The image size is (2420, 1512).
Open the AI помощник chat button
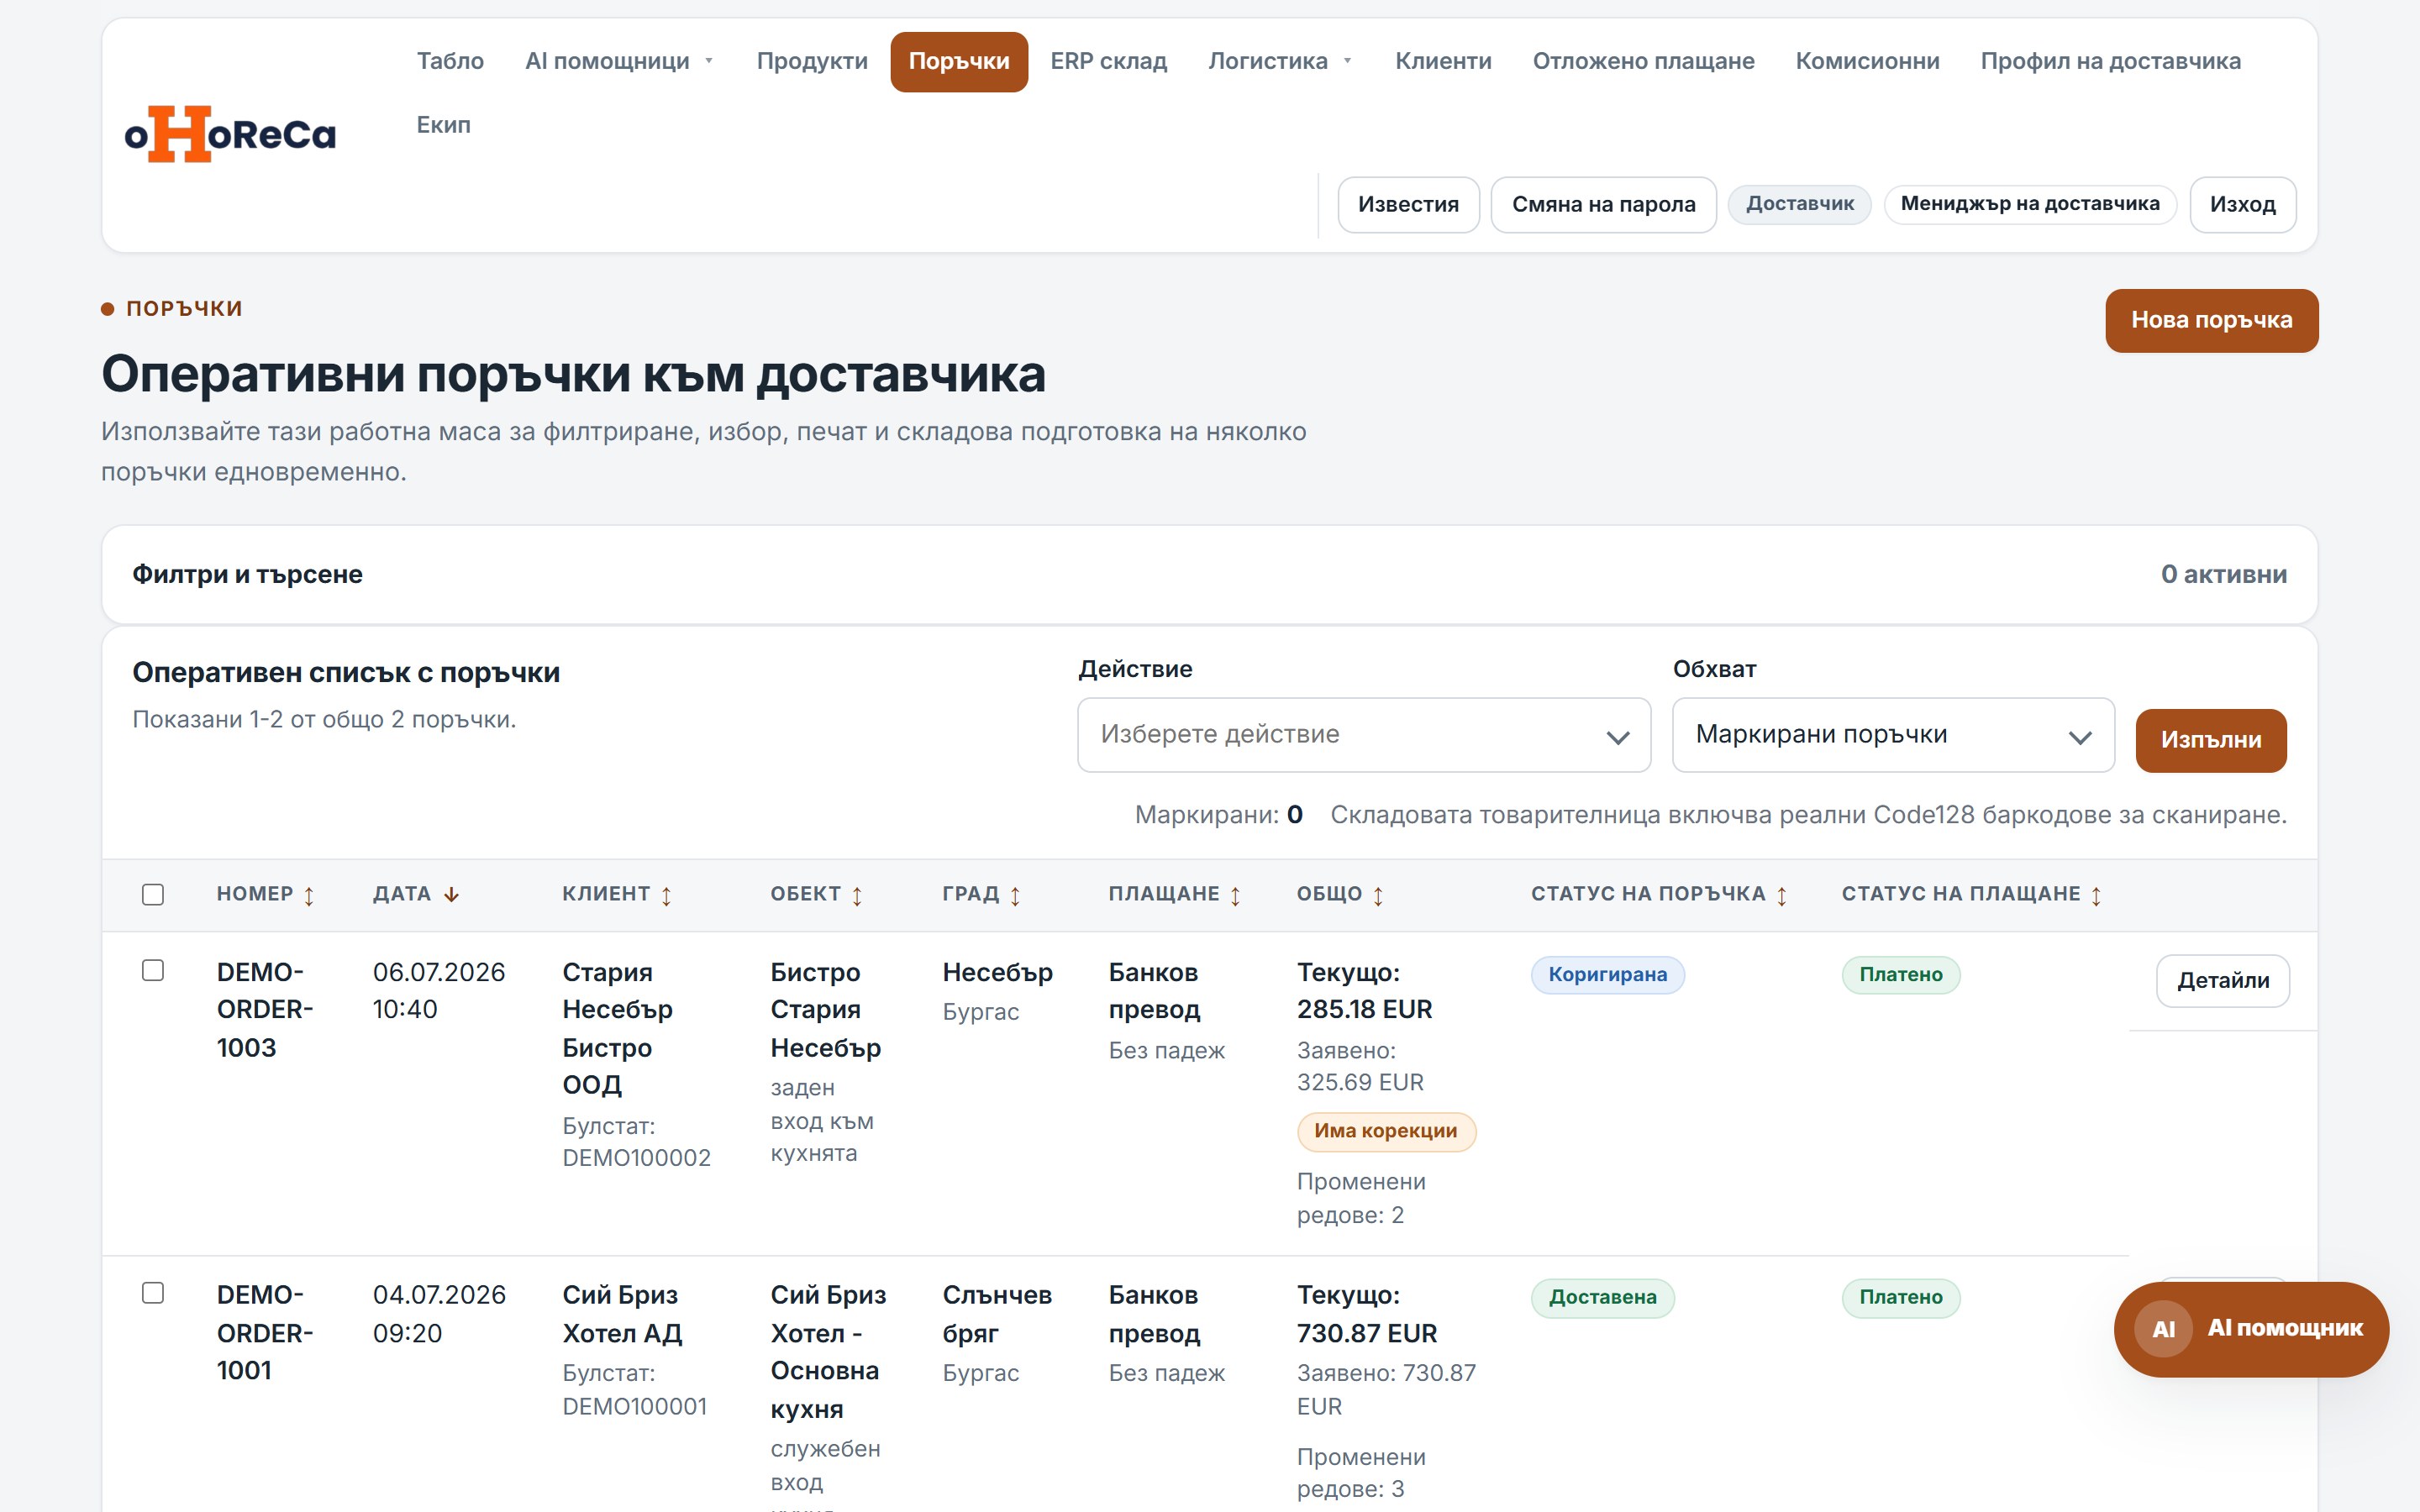click(x=2250, y=1329)
